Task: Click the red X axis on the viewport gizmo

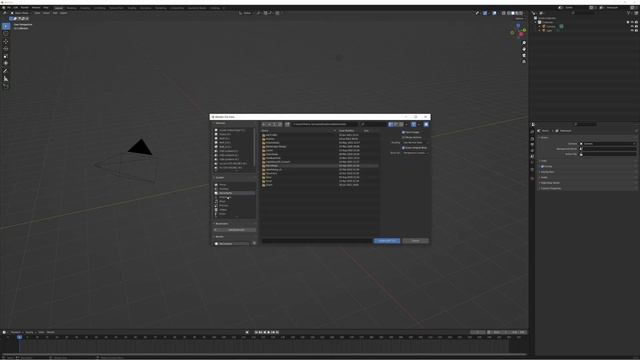Action: point(521,35)
